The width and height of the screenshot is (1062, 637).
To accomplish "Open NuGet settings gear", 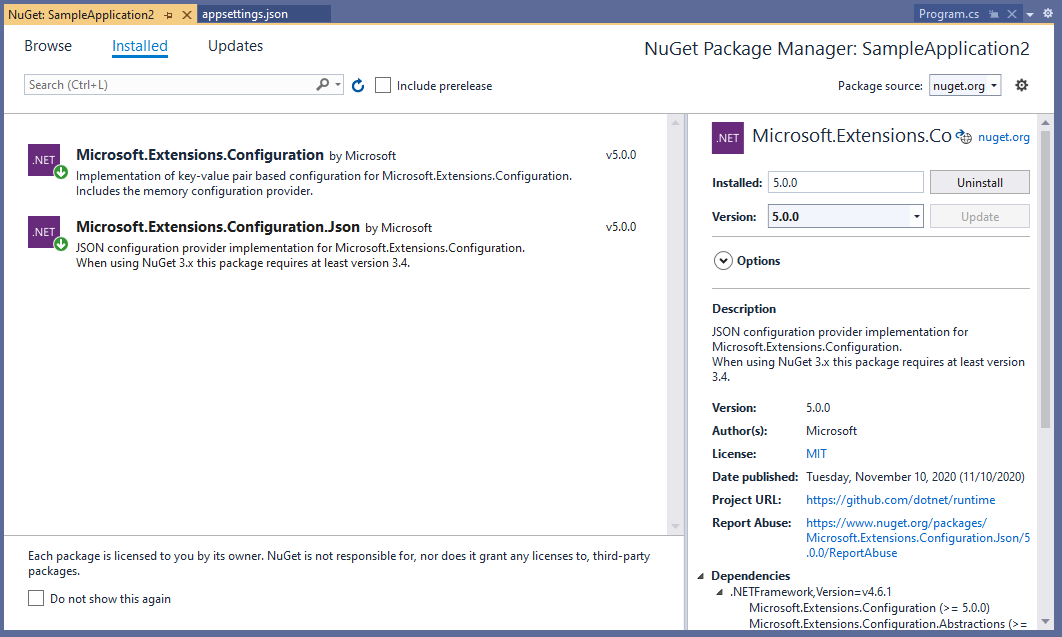I will (1021, 85).
